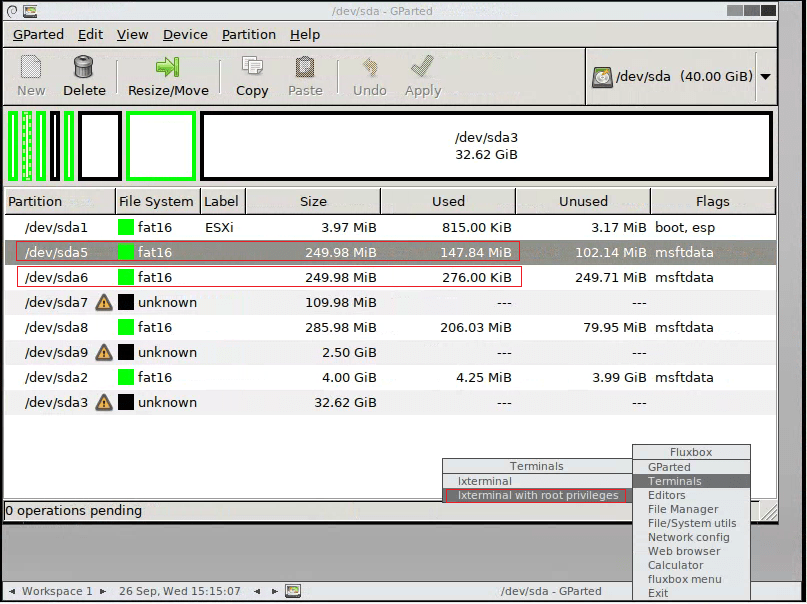Create a new partition using the New icon

click(30, 75)
